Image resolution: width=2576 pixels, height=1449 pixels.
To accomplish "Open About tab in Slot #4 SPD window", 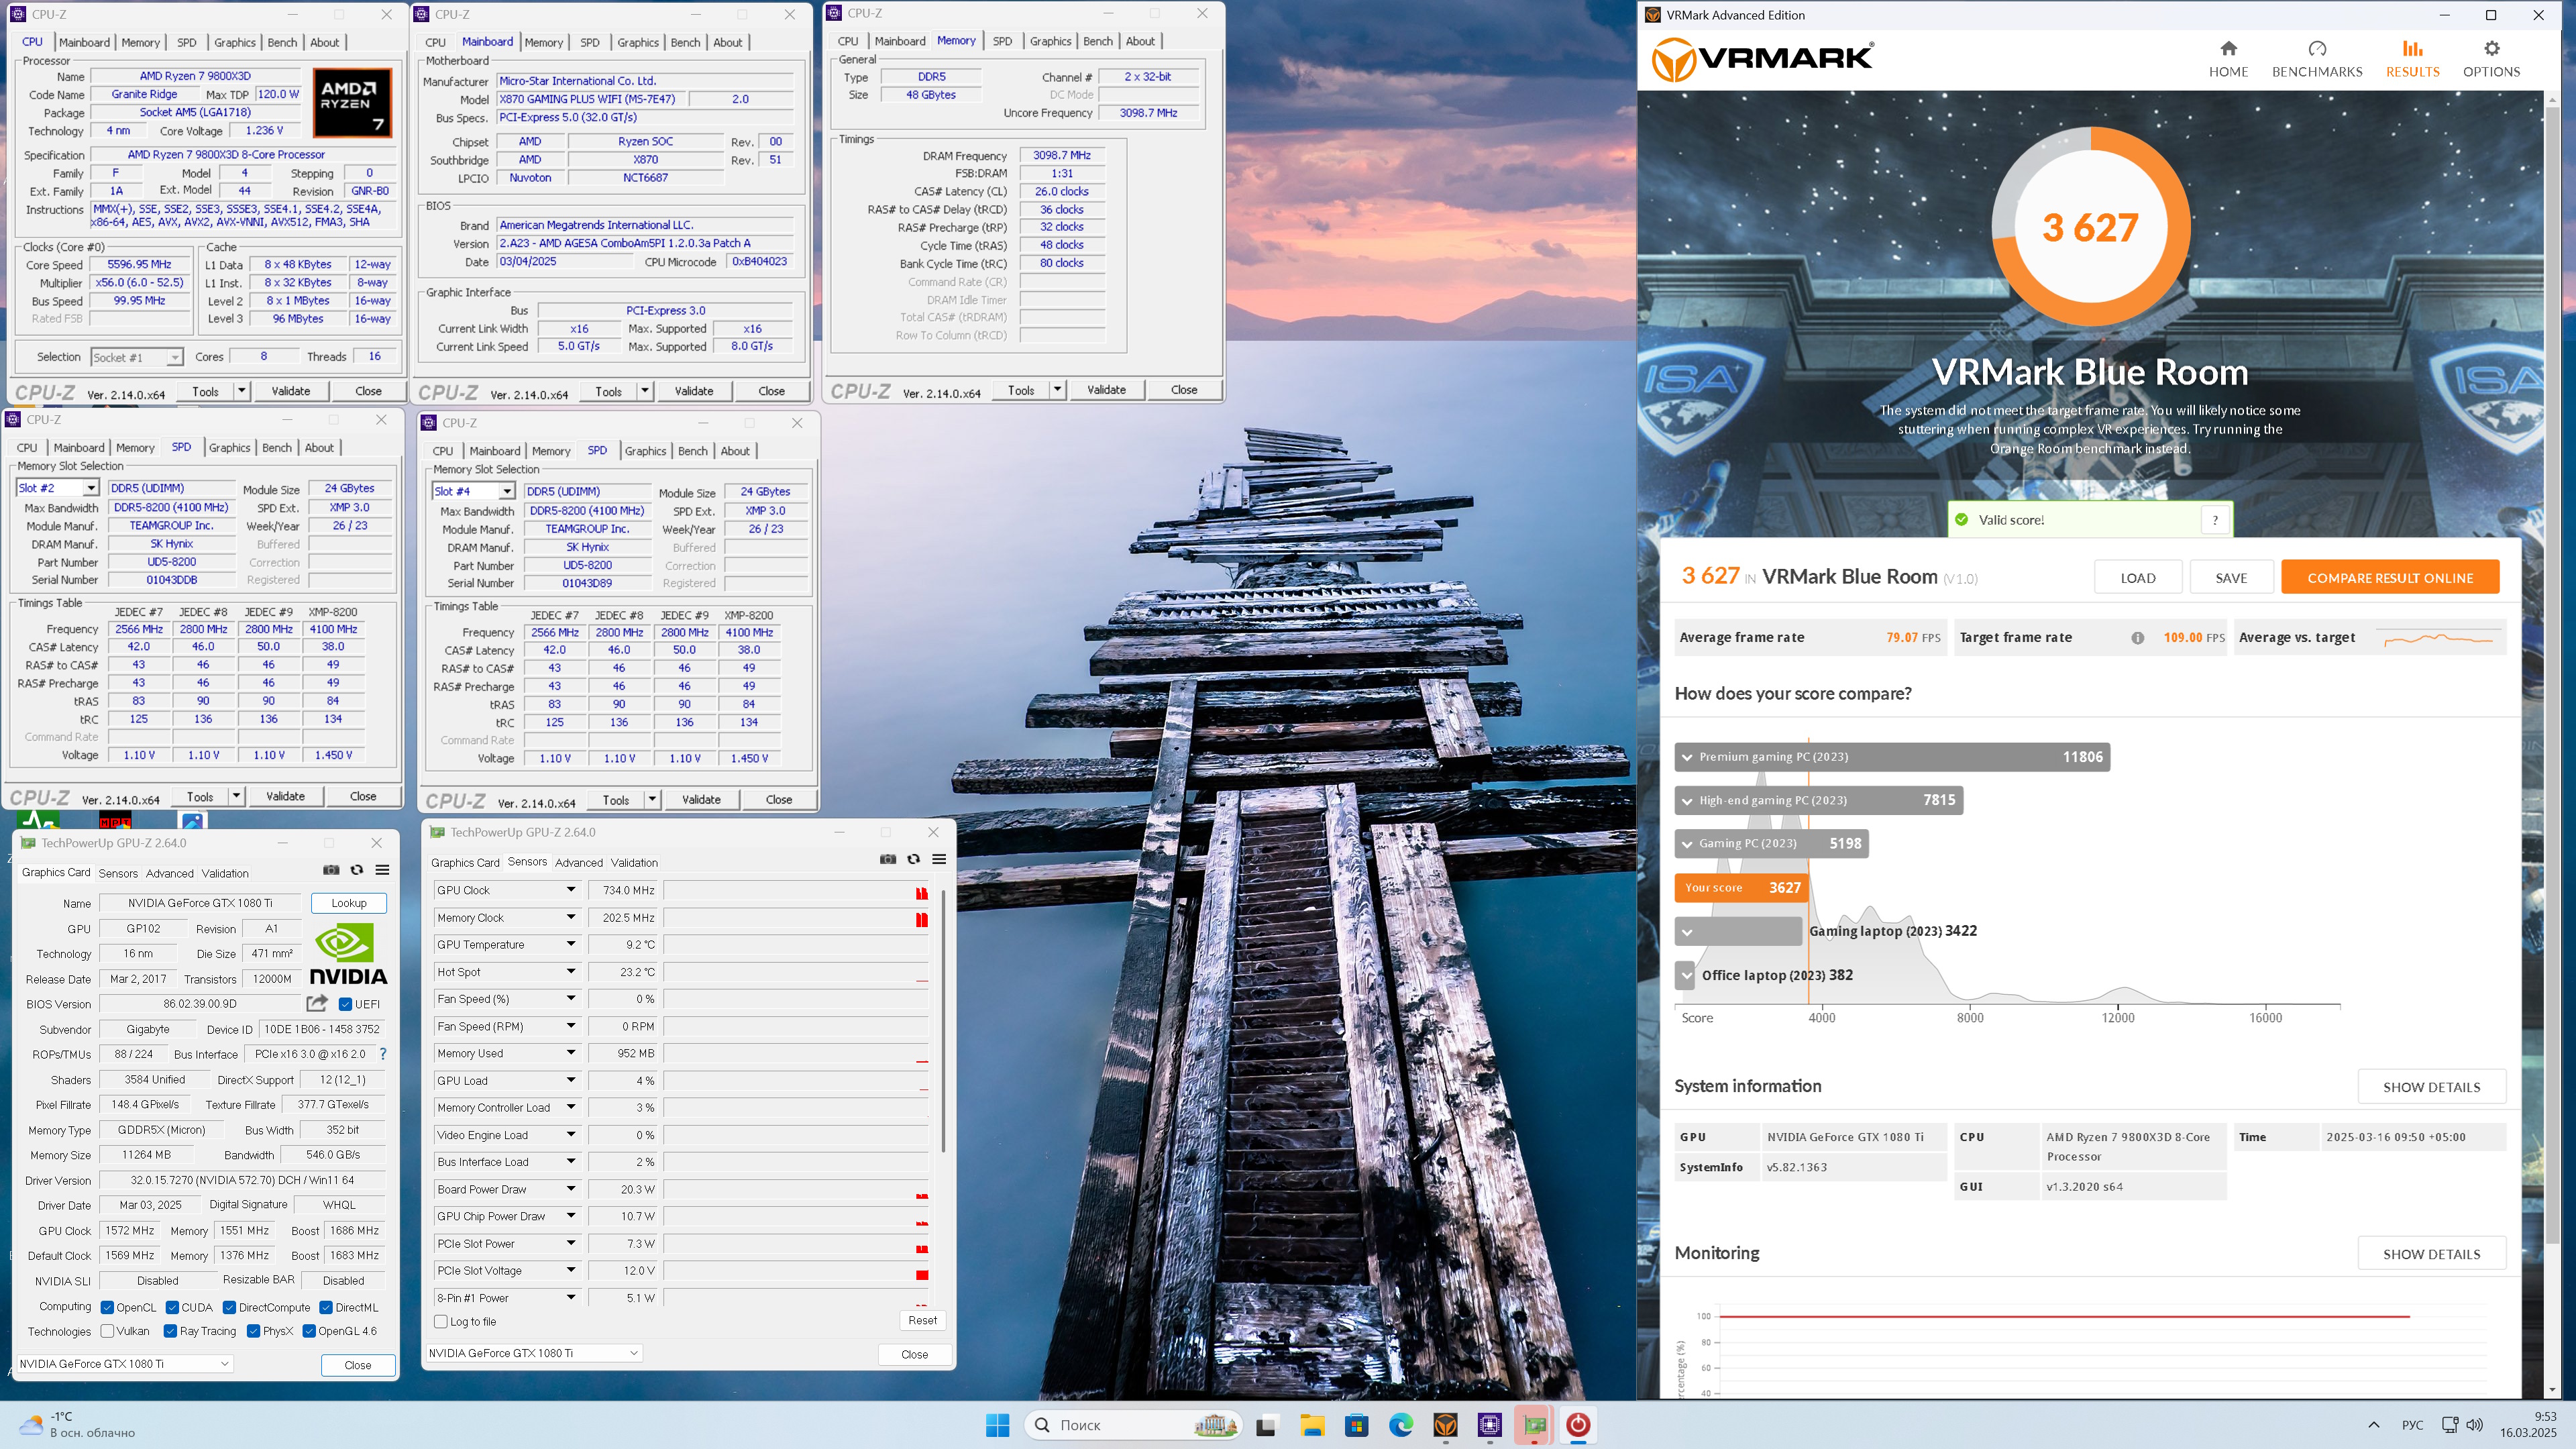I will (735, 451).
